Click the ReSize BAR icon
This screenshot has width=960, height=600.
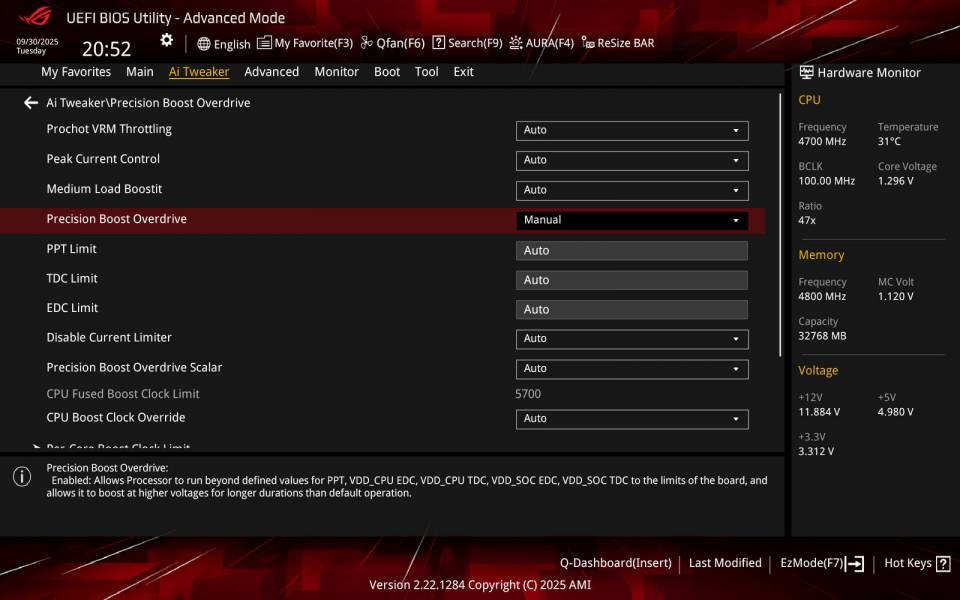point(618,43)
